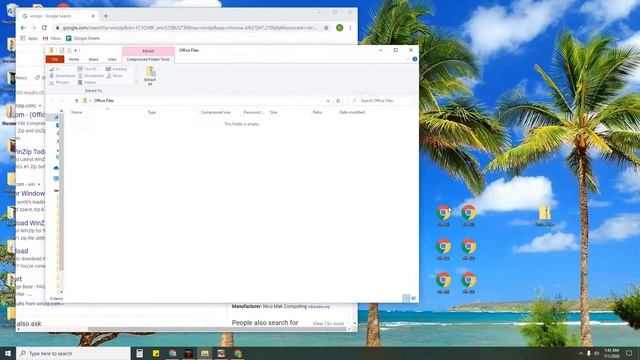The width and height of the screenshot is (640, 360).
Task: Launch Calculator from the taskbar
Action: (140, 353)
